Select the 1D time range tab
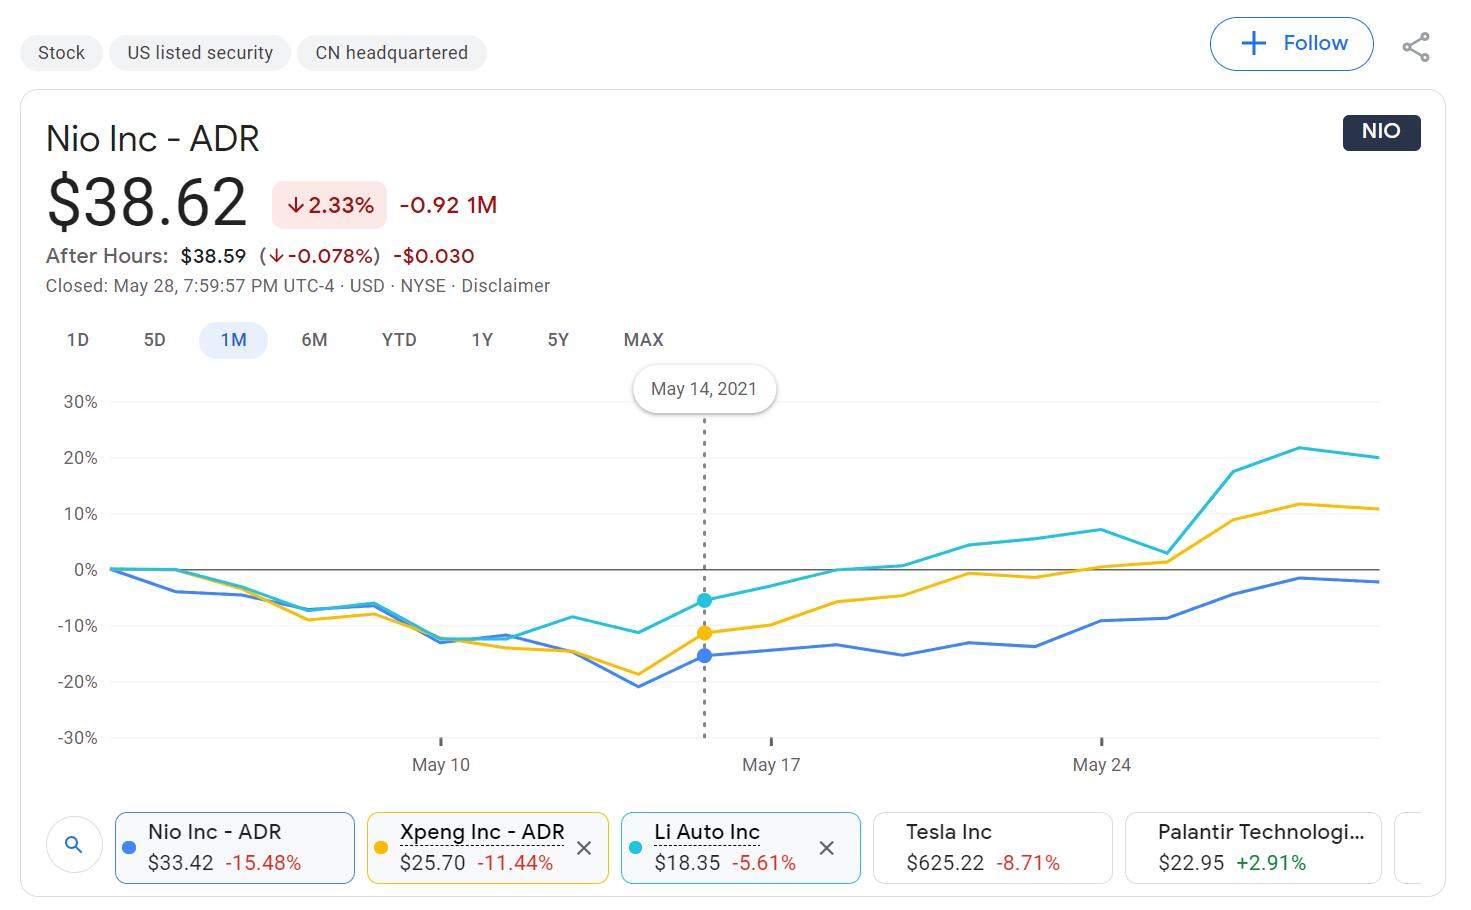1471x910 pixels. [x=78, y=340]
